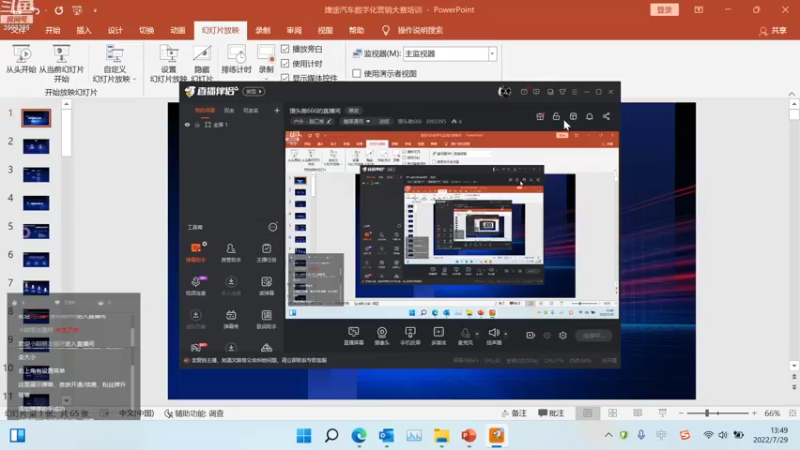Add 手机投屏 phone casting source
This screenshot has width=800, height=450.
click(x=410, y=336)
